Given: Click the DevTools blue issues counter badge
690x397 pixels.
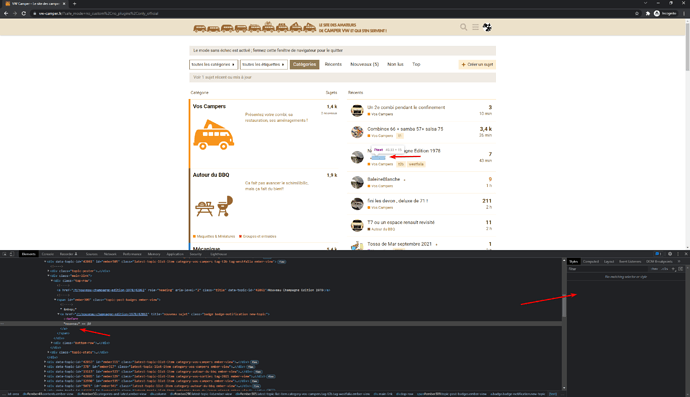Looking at the screenshot, I should 658,254.
